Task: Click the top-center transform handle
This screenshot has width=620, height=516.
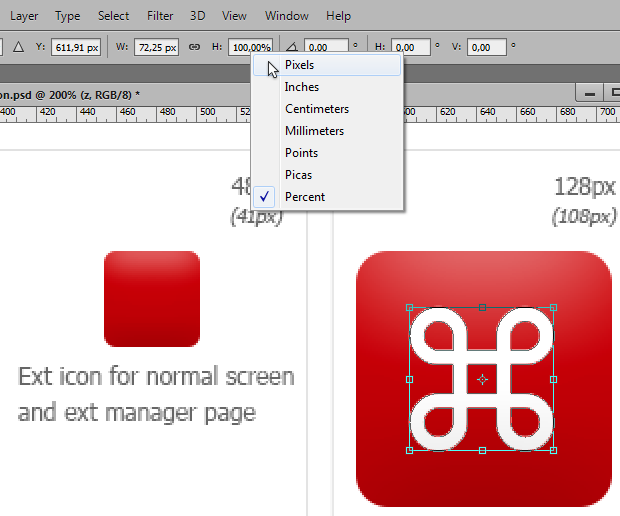Action: coord(482,308)
